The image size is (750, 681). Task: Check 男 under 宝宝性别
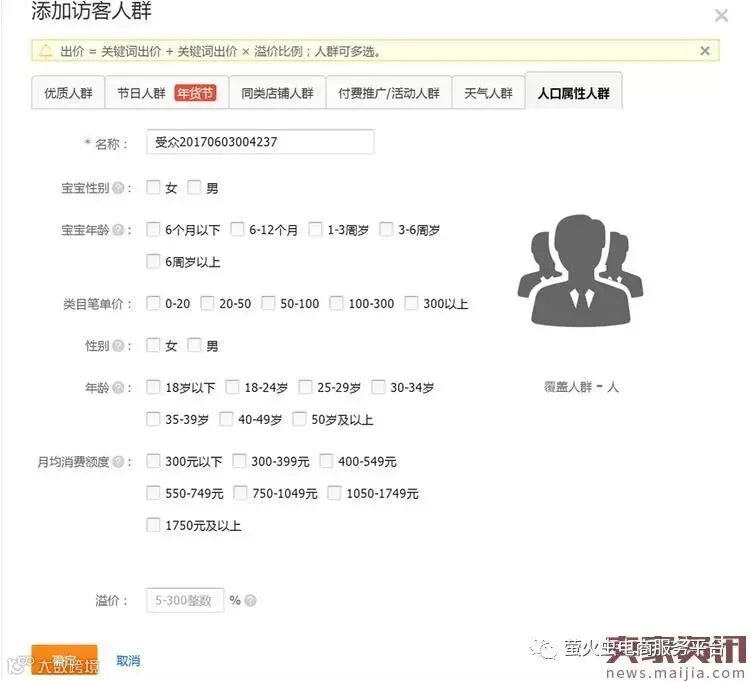click(x=194, y=187)
